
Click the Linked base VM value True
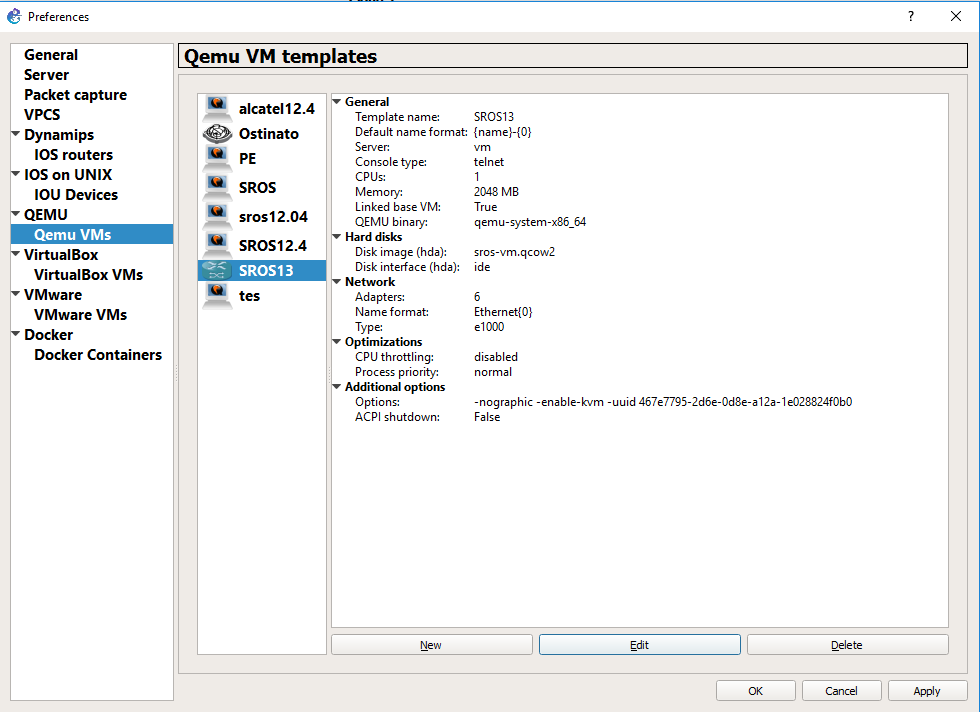pos(486,207)
